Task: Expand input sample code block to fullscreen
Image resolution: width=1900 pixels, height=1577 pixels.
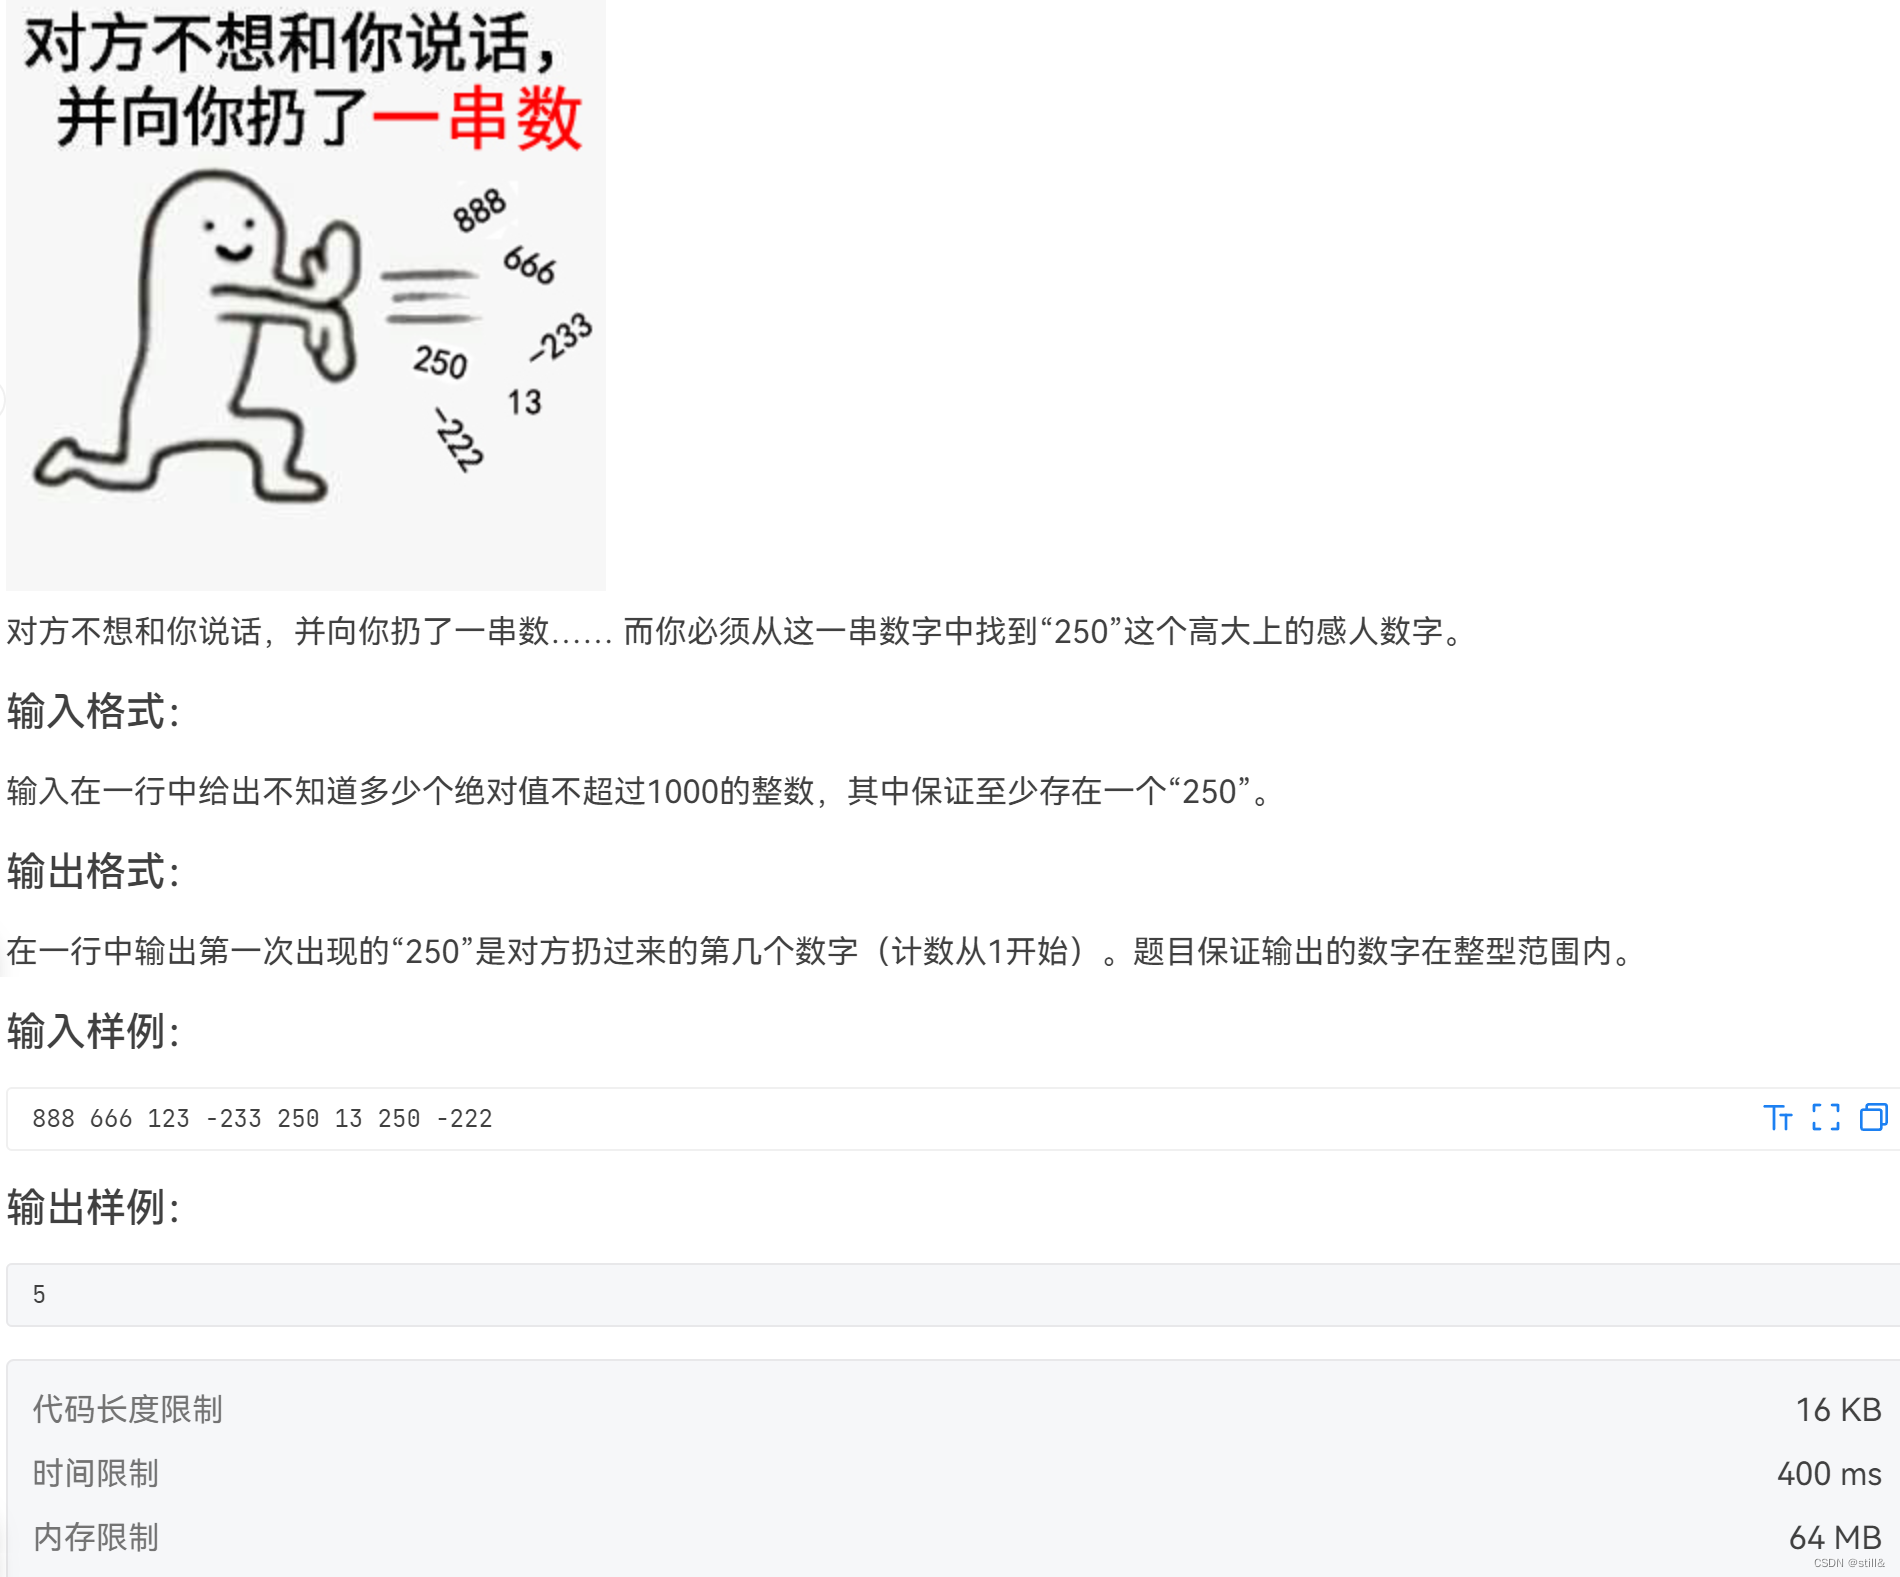Action: pos(1826,1117)
